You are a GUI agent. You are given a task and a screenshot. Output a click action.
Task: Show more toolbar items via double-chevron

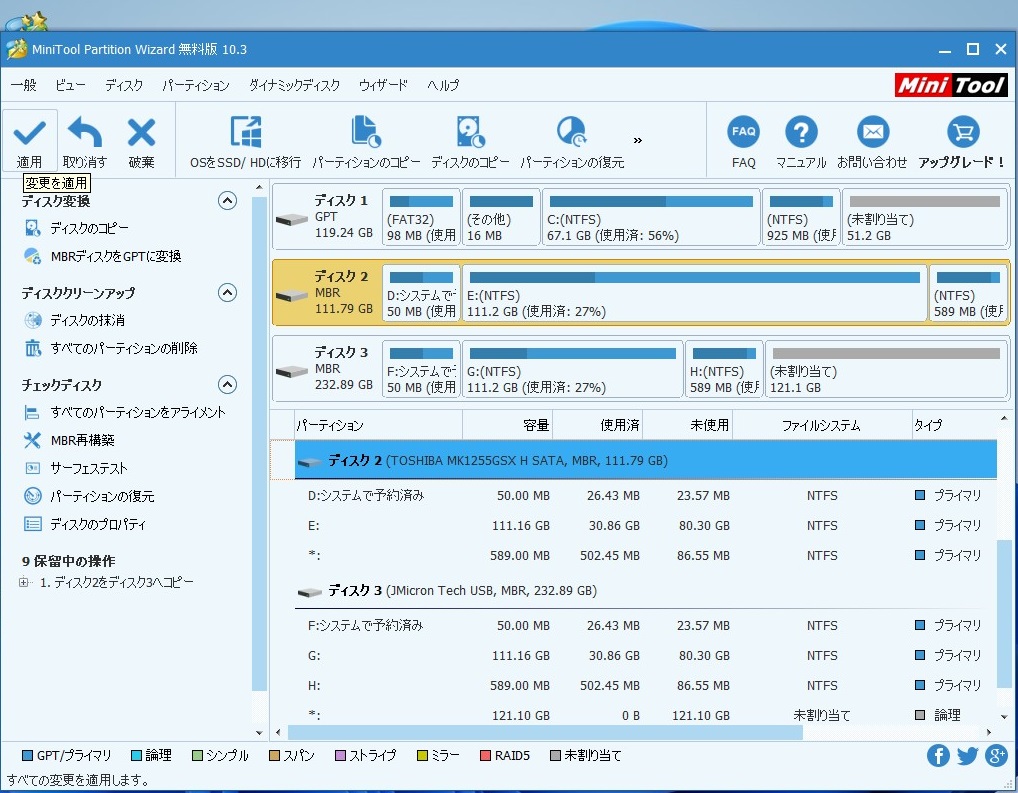click(638, 140)
